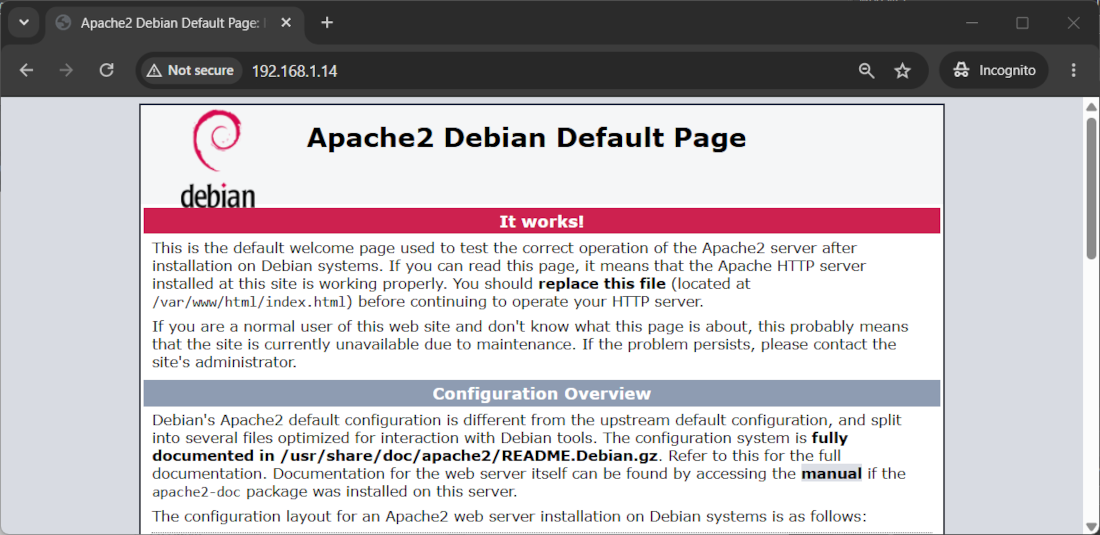Click the forward navigation arrow
Viewport: 1100px width, 535px height.
click(67, 70)
